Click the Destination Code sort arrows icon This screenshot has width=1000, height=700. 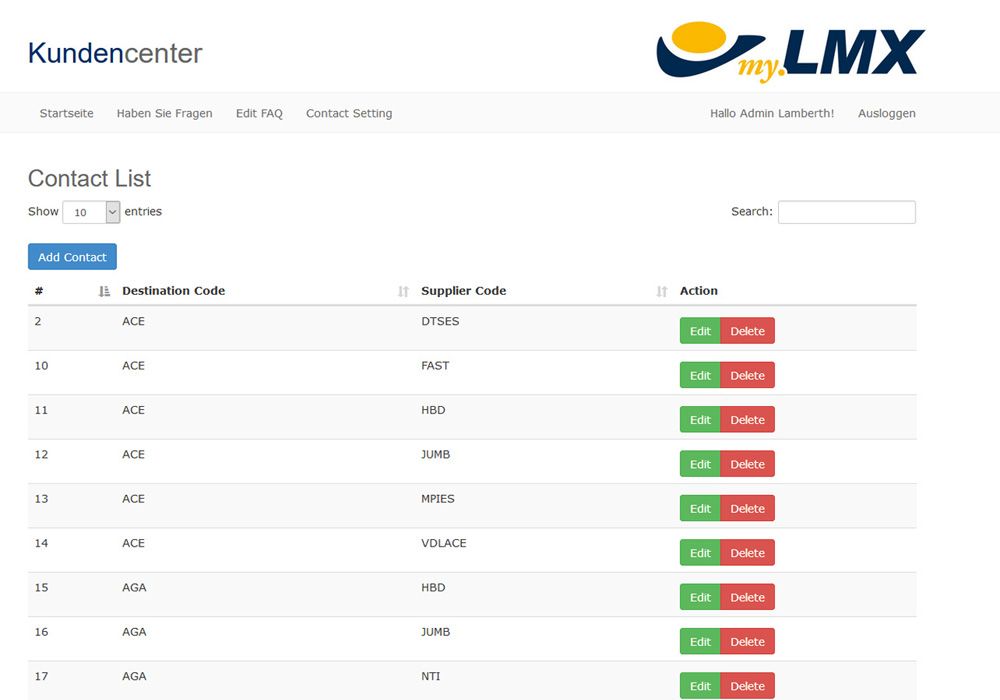point(403,291)
